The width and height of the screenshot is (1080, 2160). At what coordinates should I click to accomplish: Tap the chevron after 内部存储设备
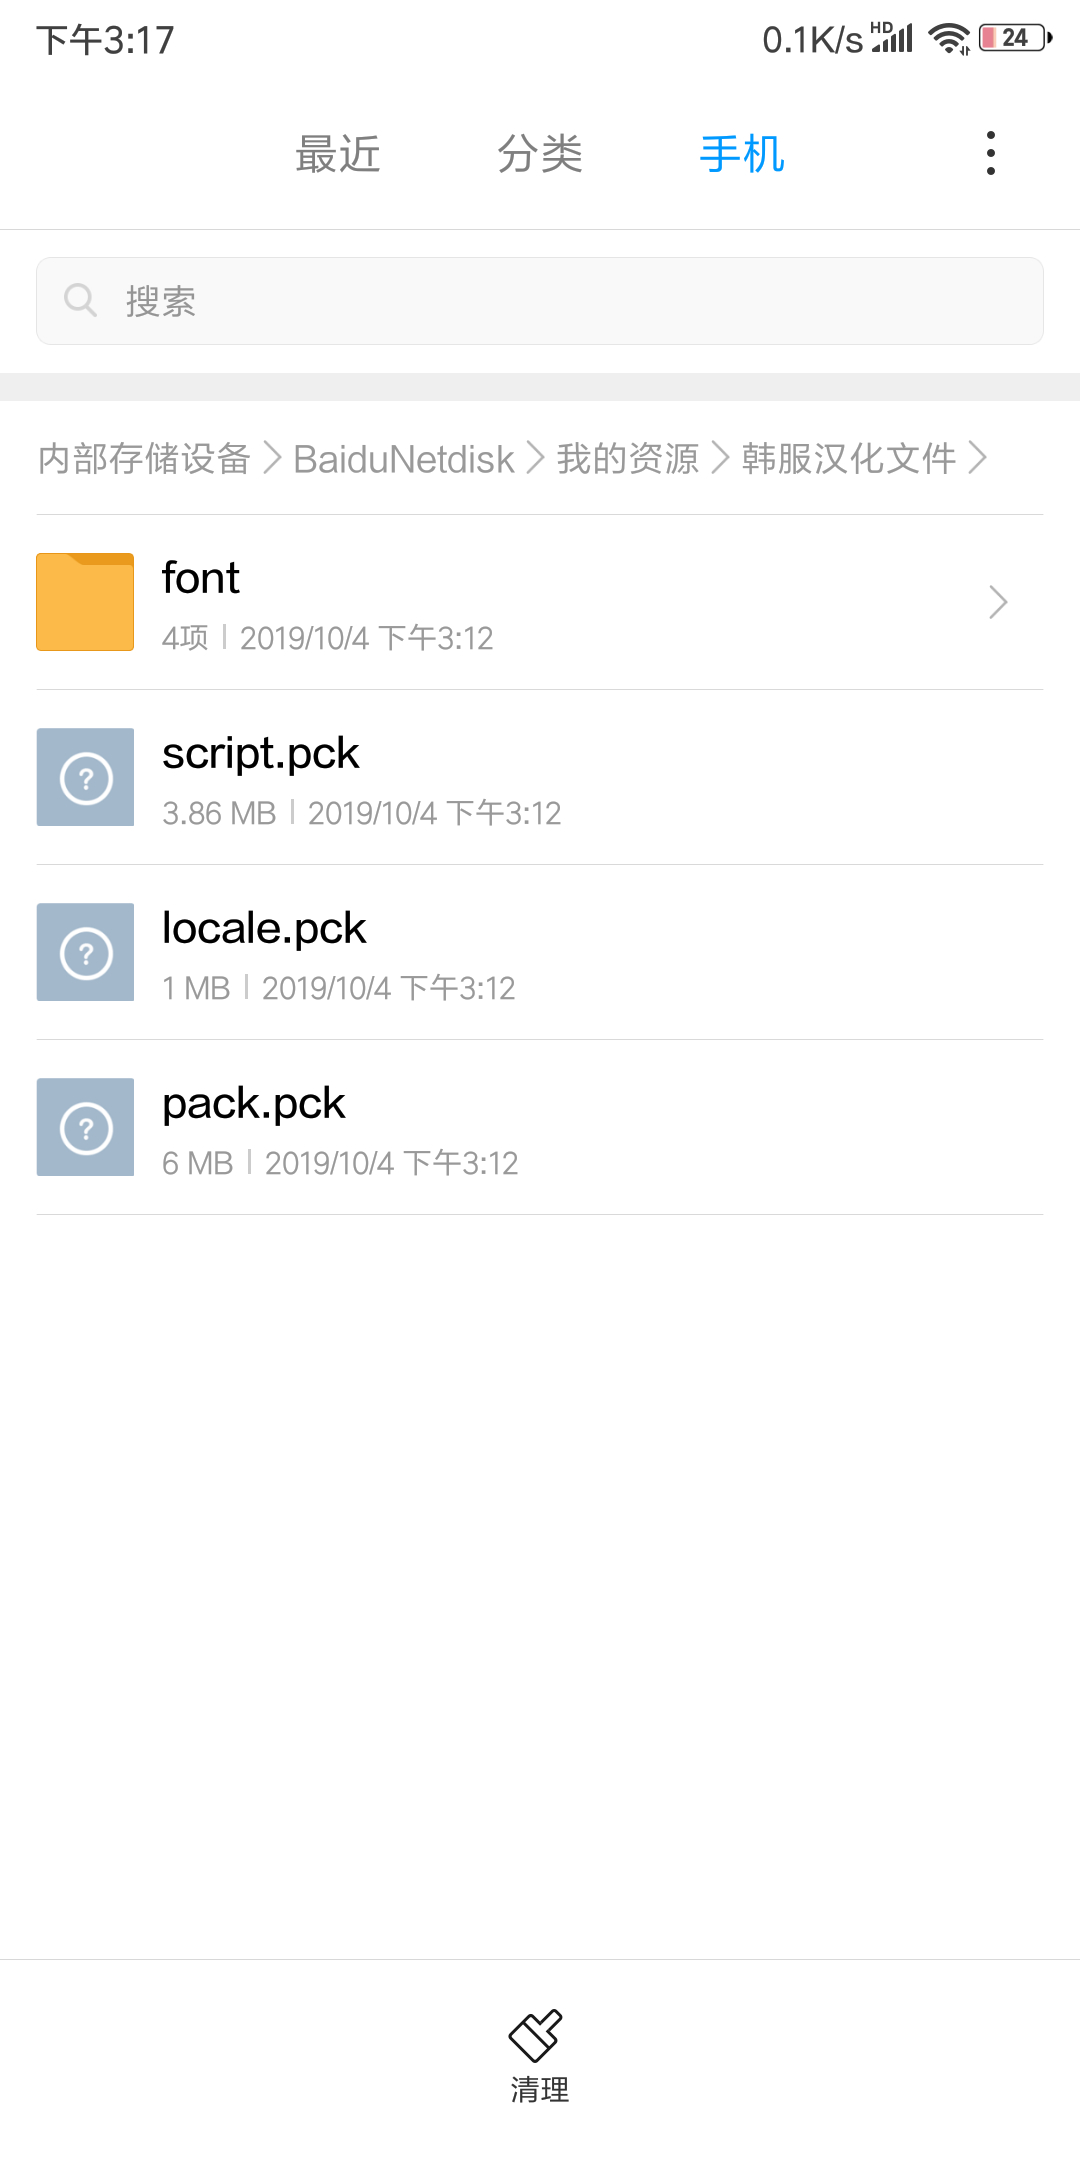tap(272, 458)
